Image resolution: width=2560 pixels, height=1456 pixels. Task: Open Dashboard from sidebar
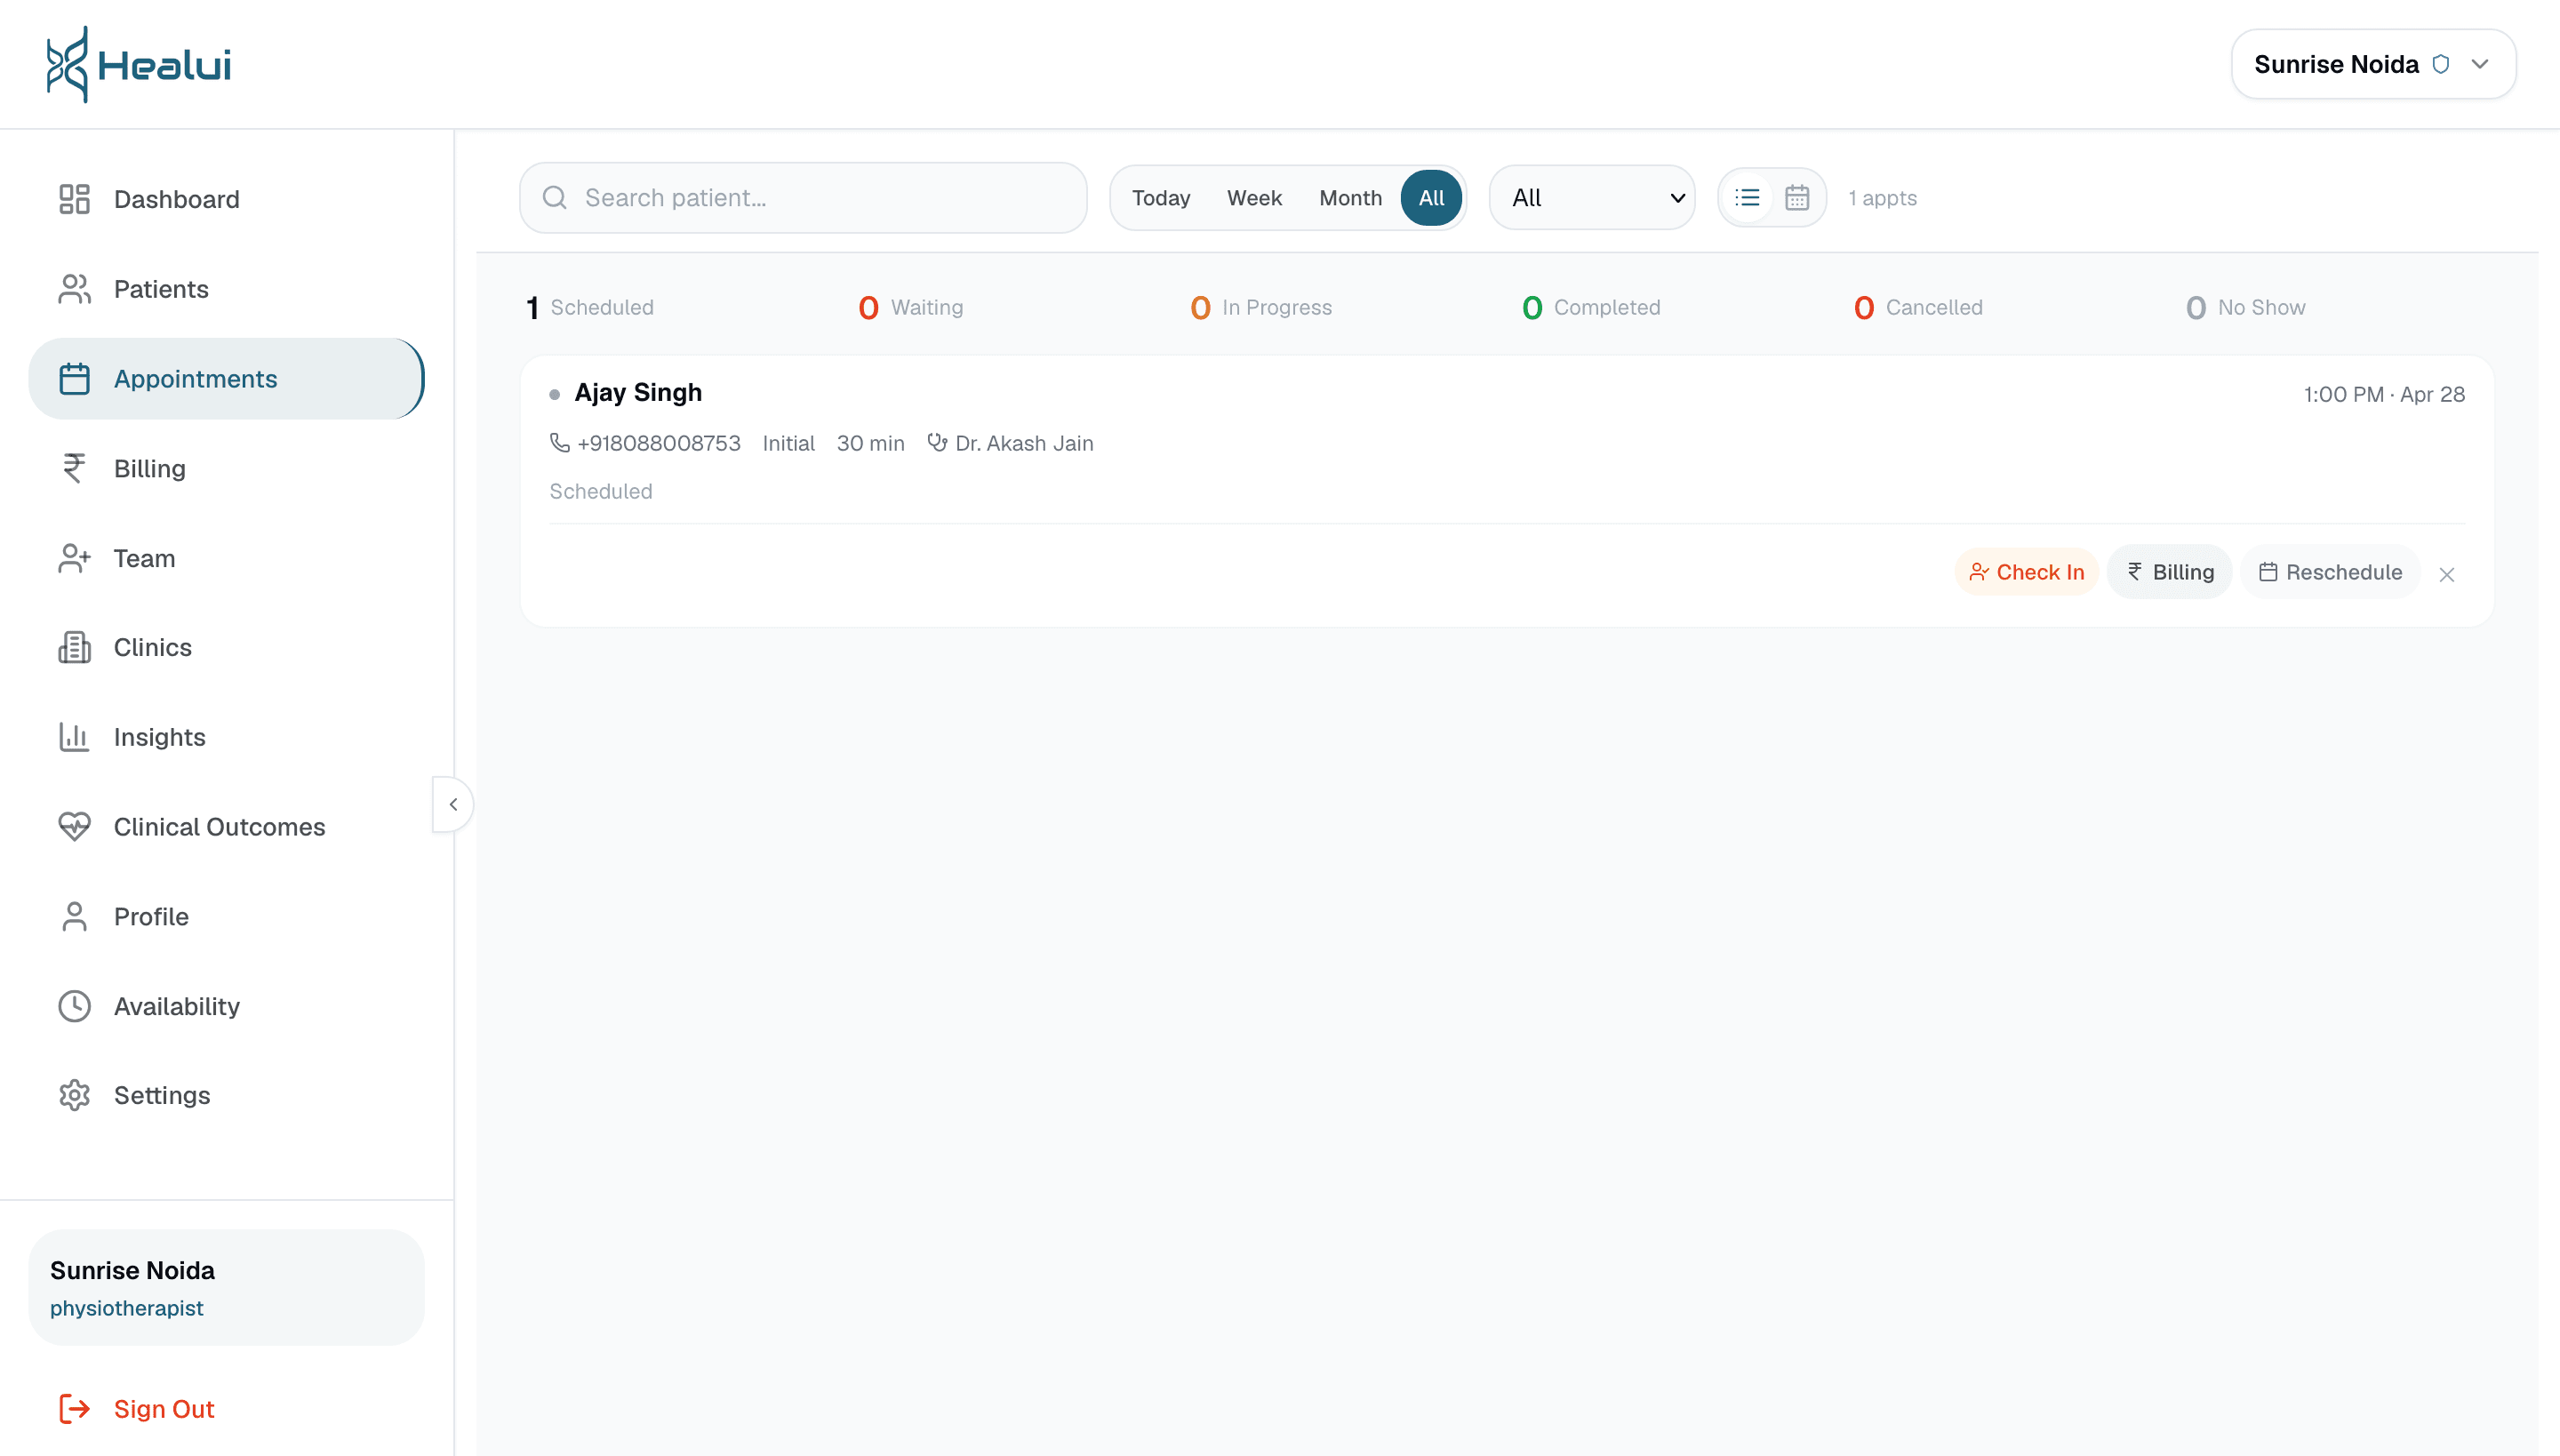(x=226, y=199)
